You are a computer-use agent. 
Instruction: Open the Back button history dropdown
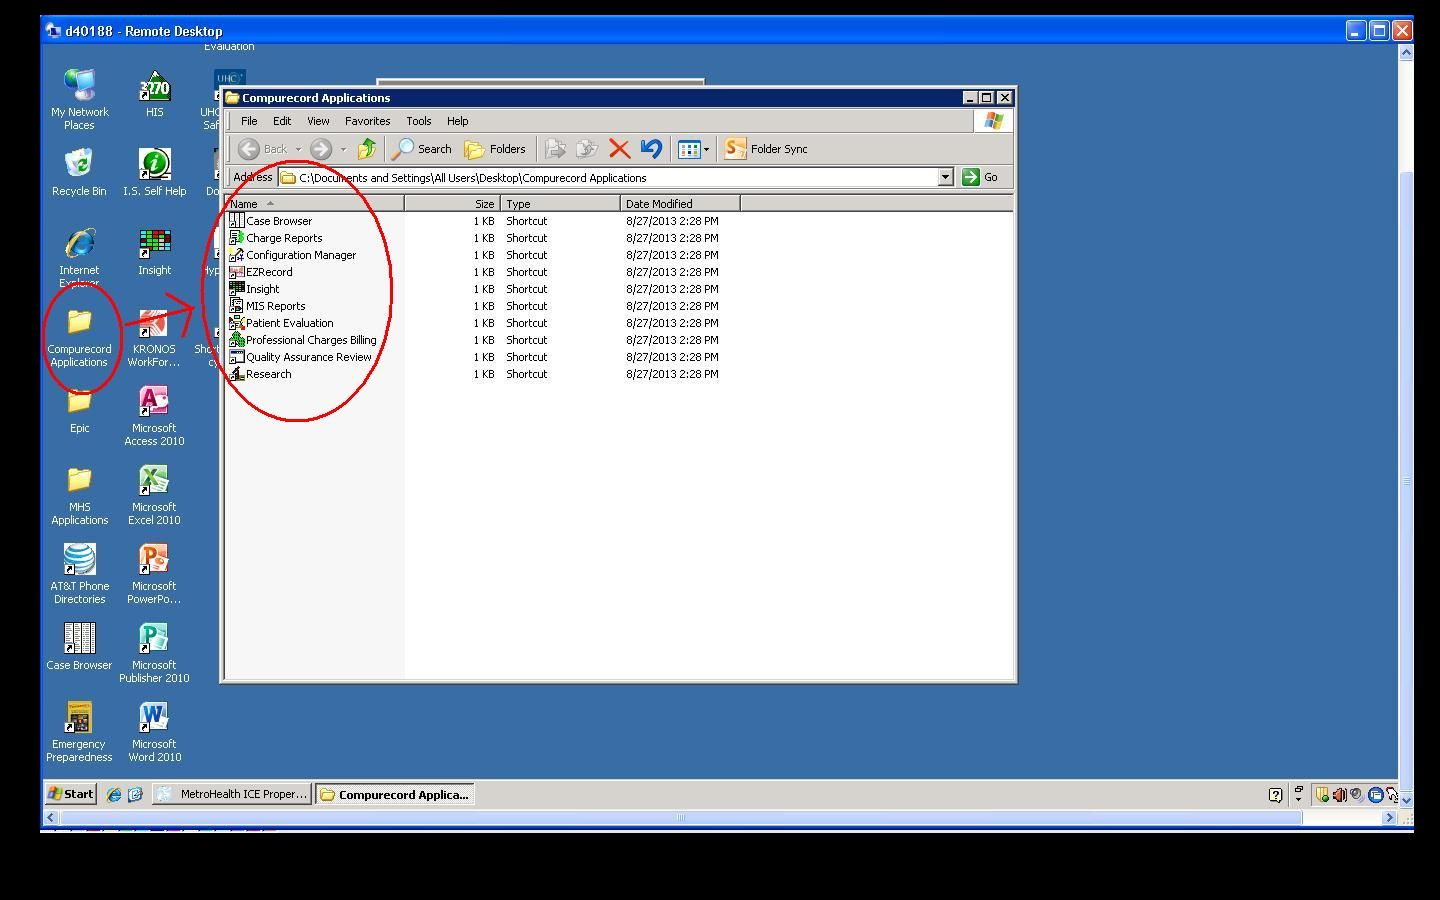tap(298, 149)
